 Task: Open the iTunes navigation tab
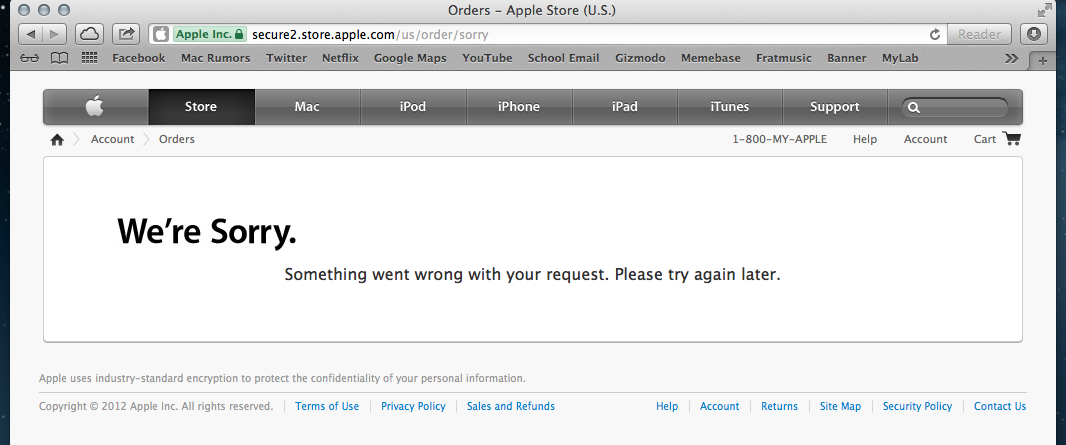coord(729,107)
